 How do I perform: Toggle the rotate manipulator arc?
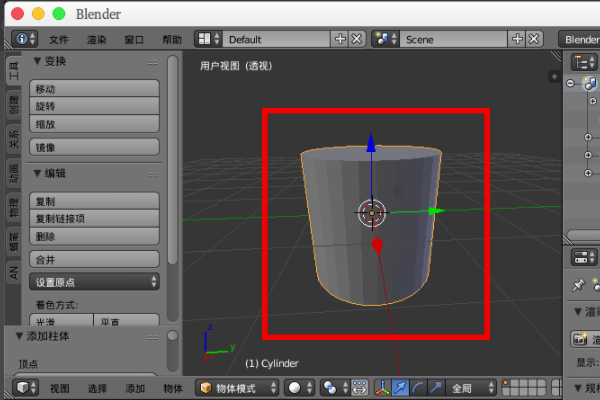coord(418,388)
